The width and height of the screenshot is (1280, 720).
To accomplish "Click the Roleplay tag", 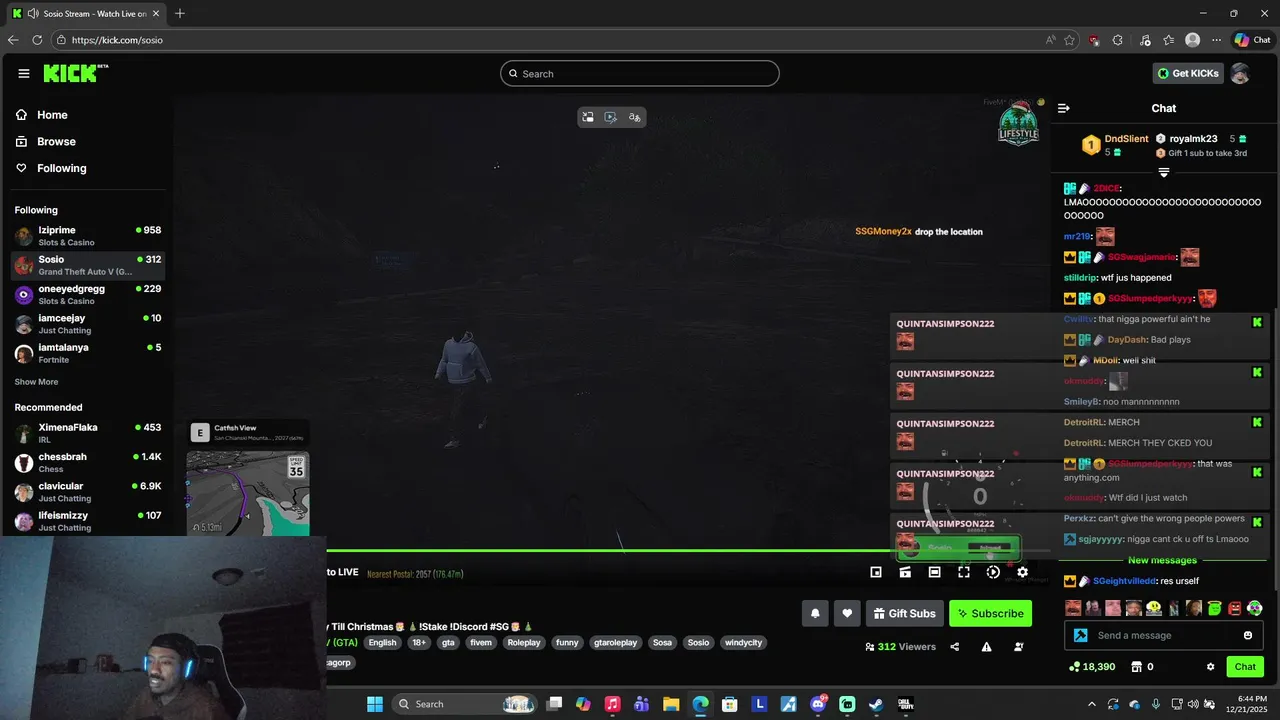I will click(x=524, y=643).
